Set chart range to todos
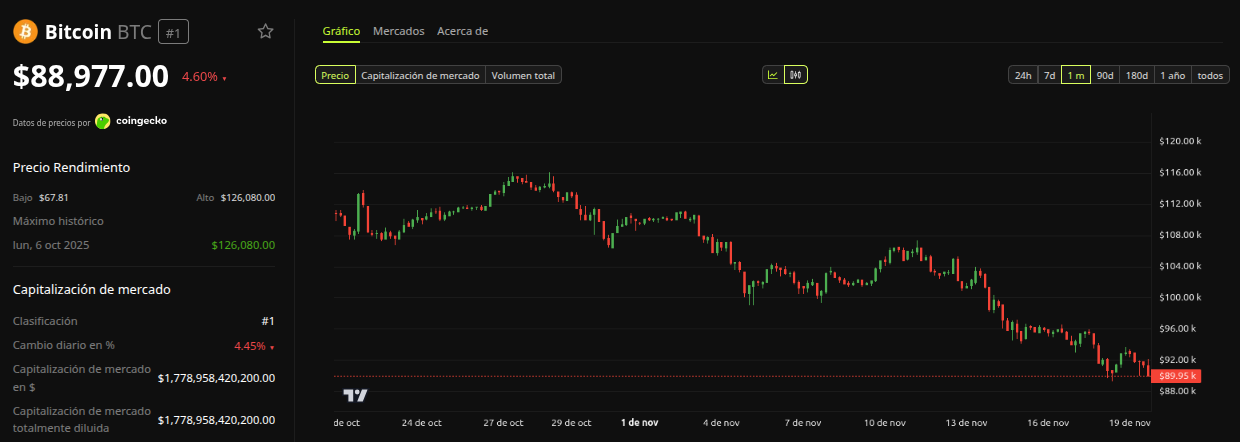 pyautogui.click(x=1210, y=75)
